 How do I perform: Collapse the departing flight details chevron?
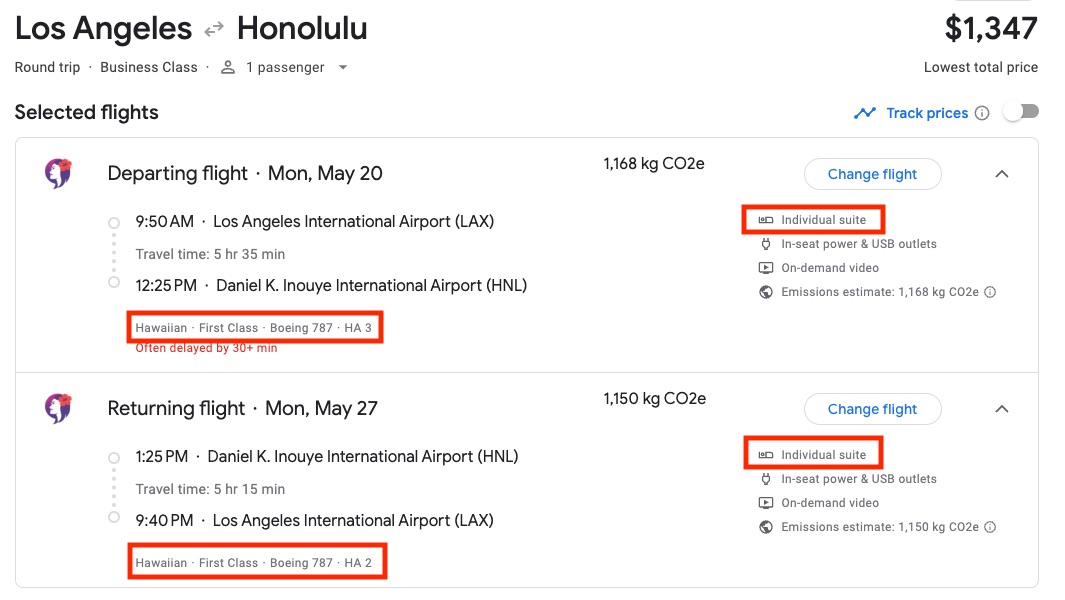pos(1001,173)
